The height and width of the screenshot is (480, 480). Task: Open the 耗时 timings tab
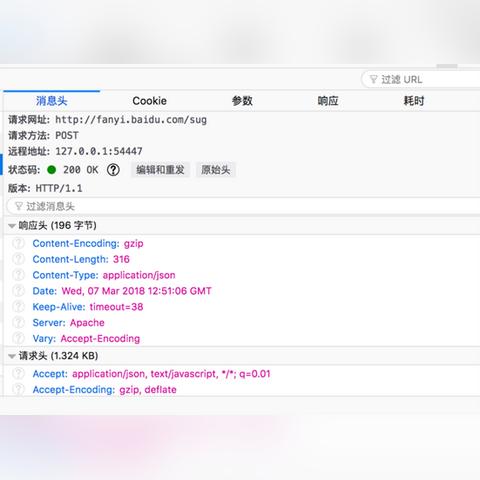(x=414, y=101)
